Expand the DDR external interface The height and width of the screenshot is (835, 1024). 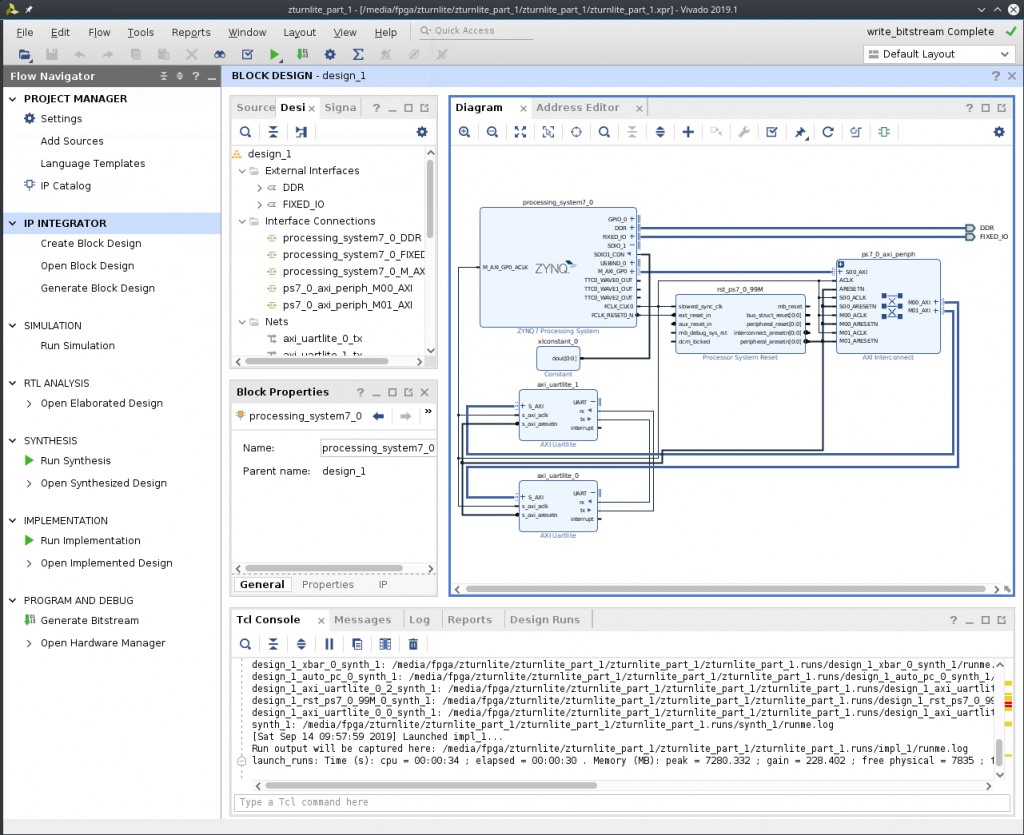pyautogui.click(x=259, y=187)
